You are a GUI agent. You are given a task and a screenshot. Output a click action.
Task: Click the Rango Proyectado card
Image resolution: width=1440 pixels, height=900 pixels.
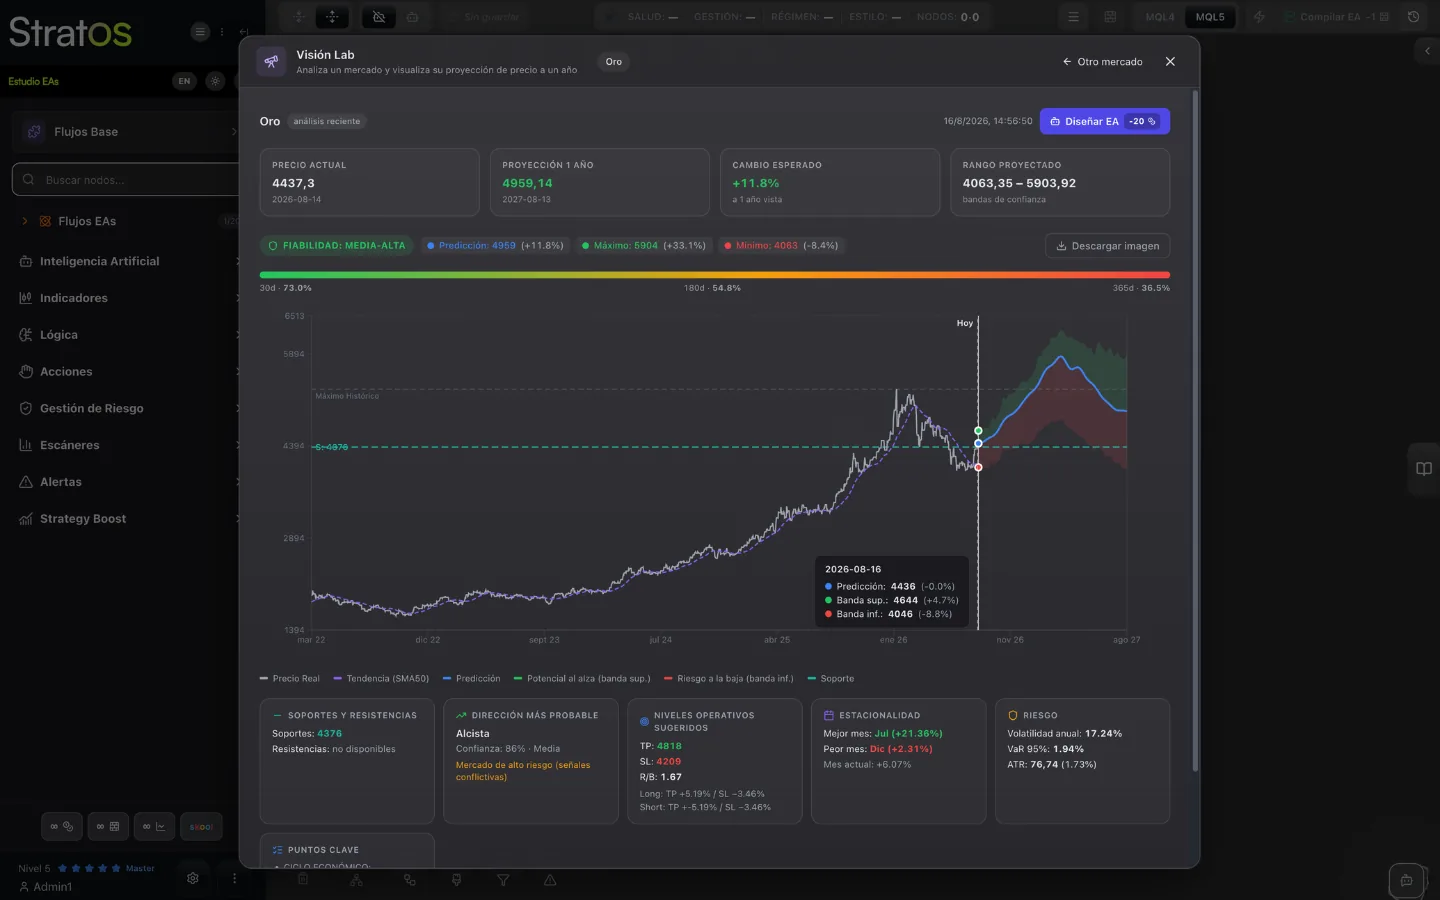pyautogui.click(x=1060, y=182)
